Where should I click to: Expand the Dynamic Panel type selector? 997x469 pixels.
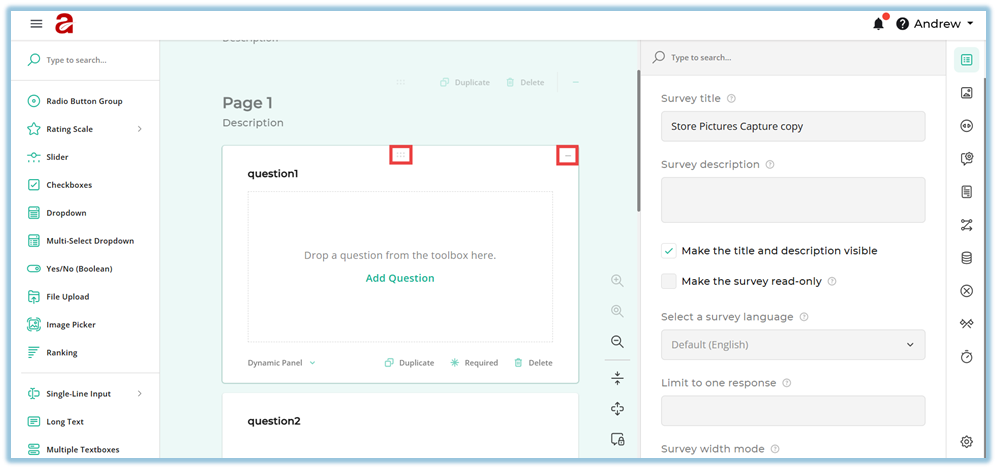click(281, 363)
